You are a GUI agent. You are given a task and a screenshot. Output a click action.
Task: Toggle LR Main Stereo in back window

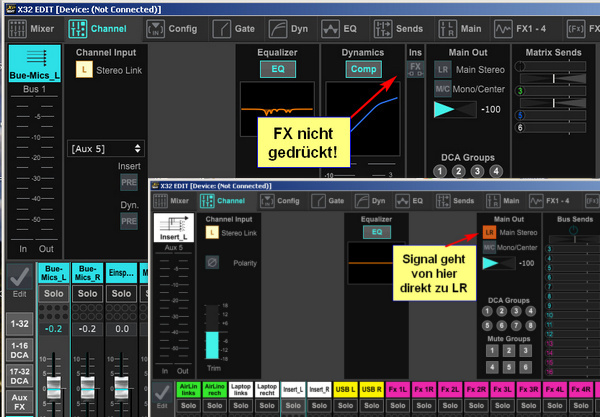tap(443, 70)
